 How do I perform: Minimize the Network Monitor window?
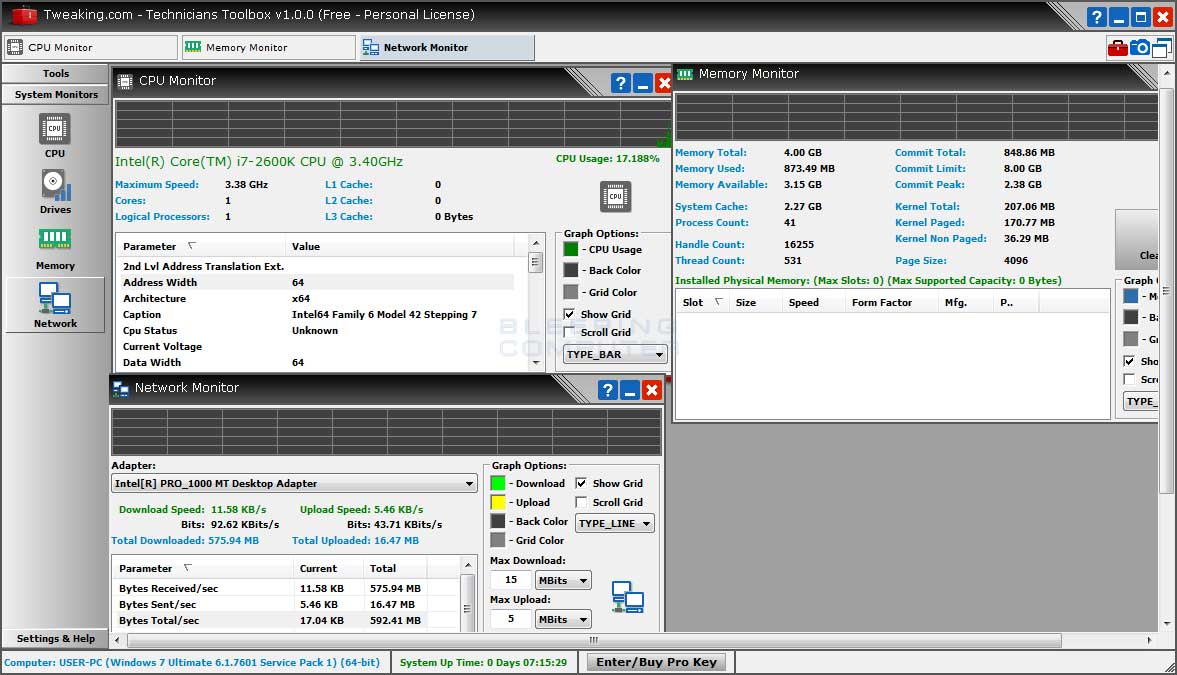(630, 390)
